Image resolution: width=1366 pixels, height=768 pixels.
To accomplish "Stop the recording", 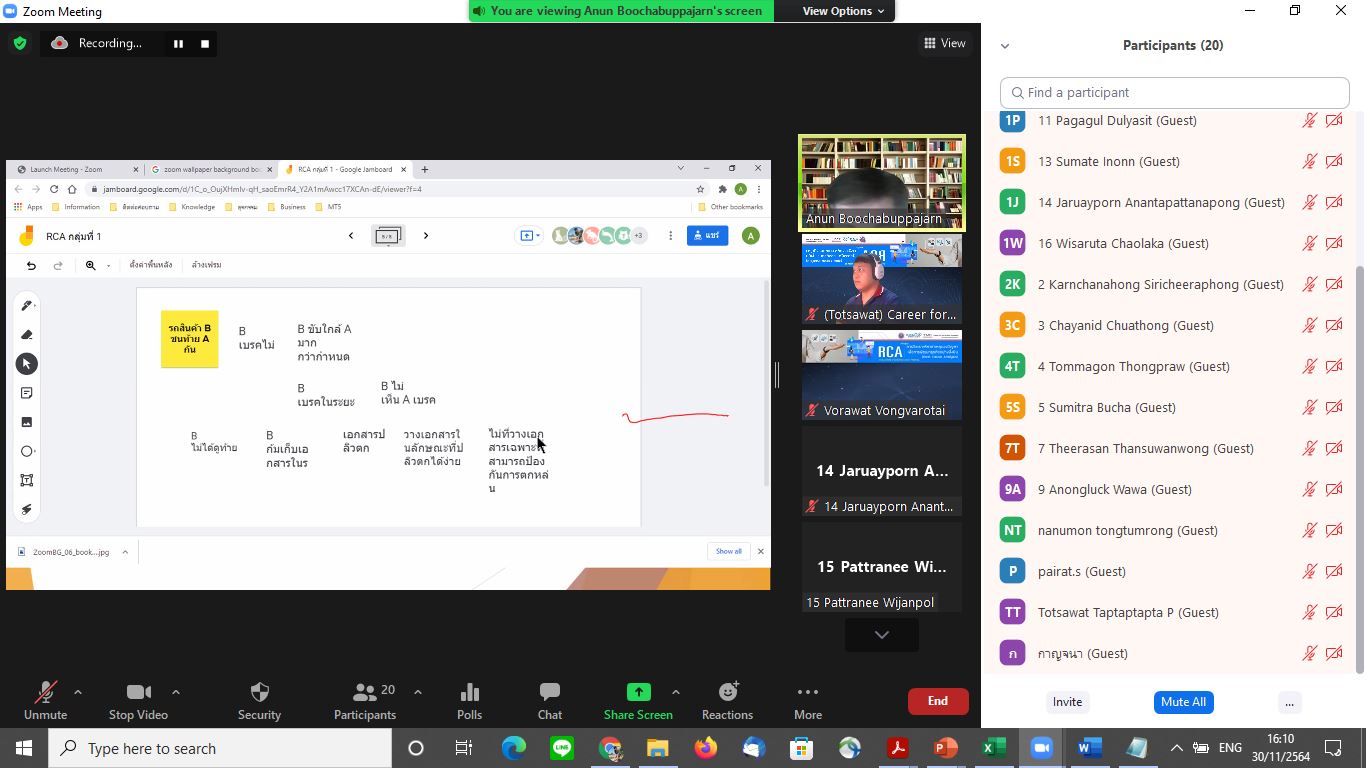I will point(205,44).
